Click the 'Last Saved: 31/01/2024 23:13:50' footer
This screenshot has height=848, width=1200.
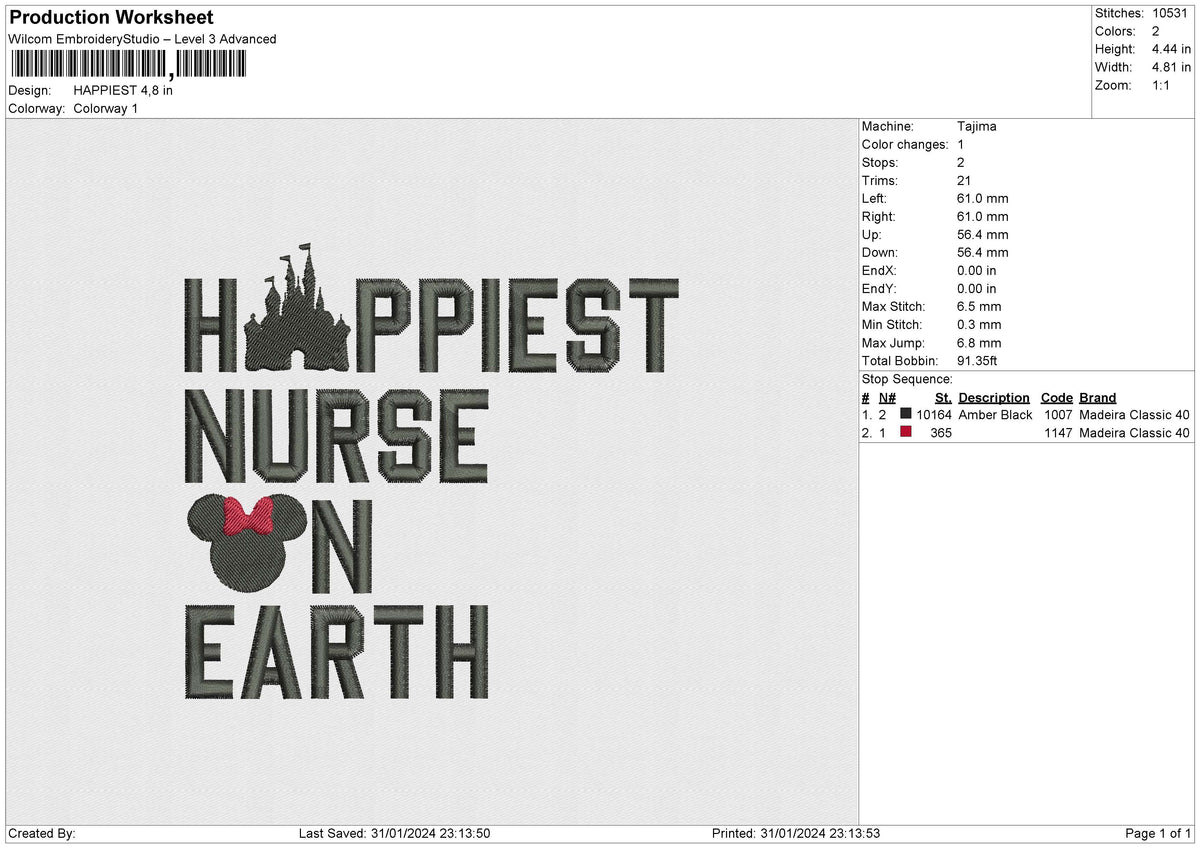pos(394,833)
